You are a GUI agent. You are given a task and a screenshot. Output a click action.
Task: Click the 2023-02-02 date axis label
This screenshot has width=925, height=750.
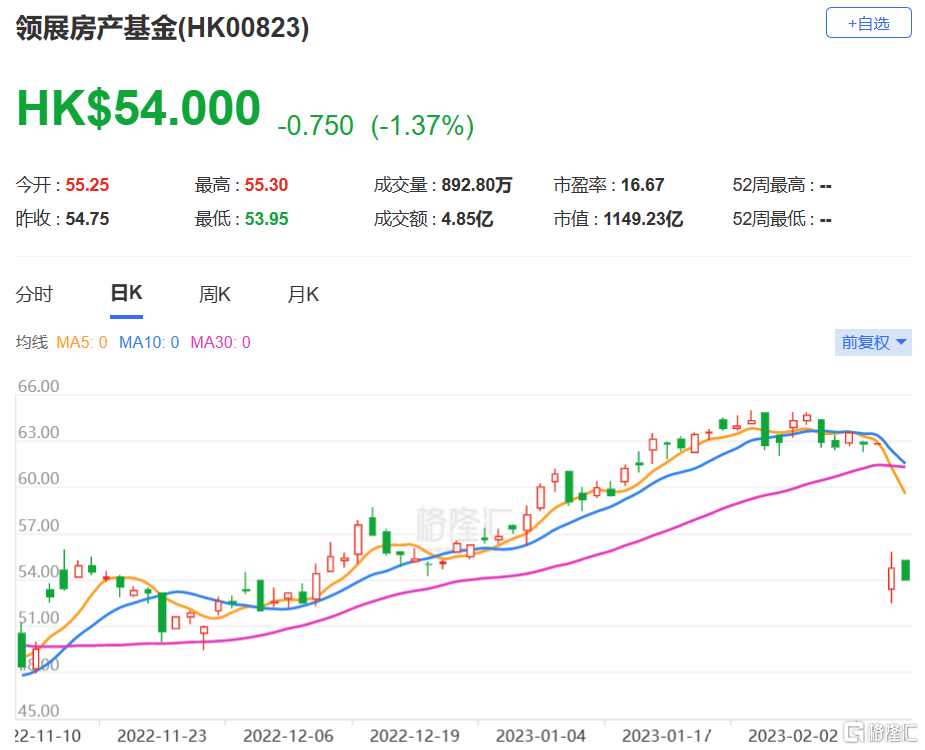pyautogui.click(x=793, y=736)
